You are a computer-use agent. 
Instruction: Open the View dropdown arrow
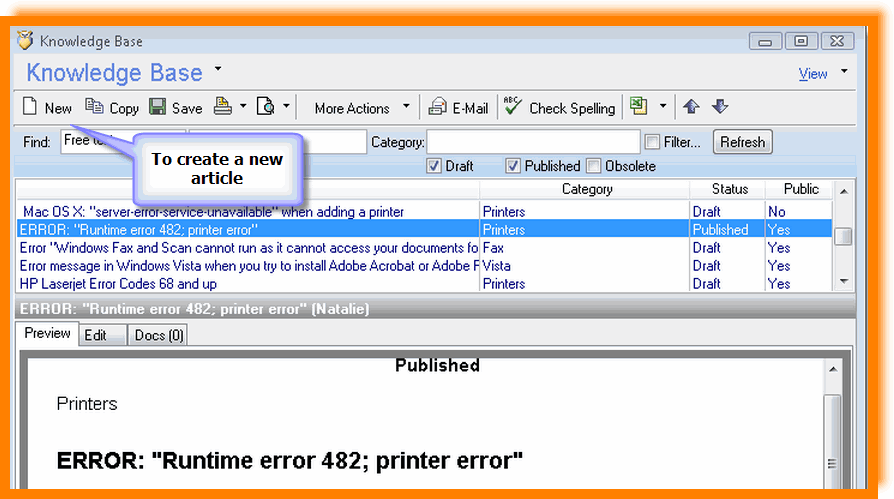point(843,72)
